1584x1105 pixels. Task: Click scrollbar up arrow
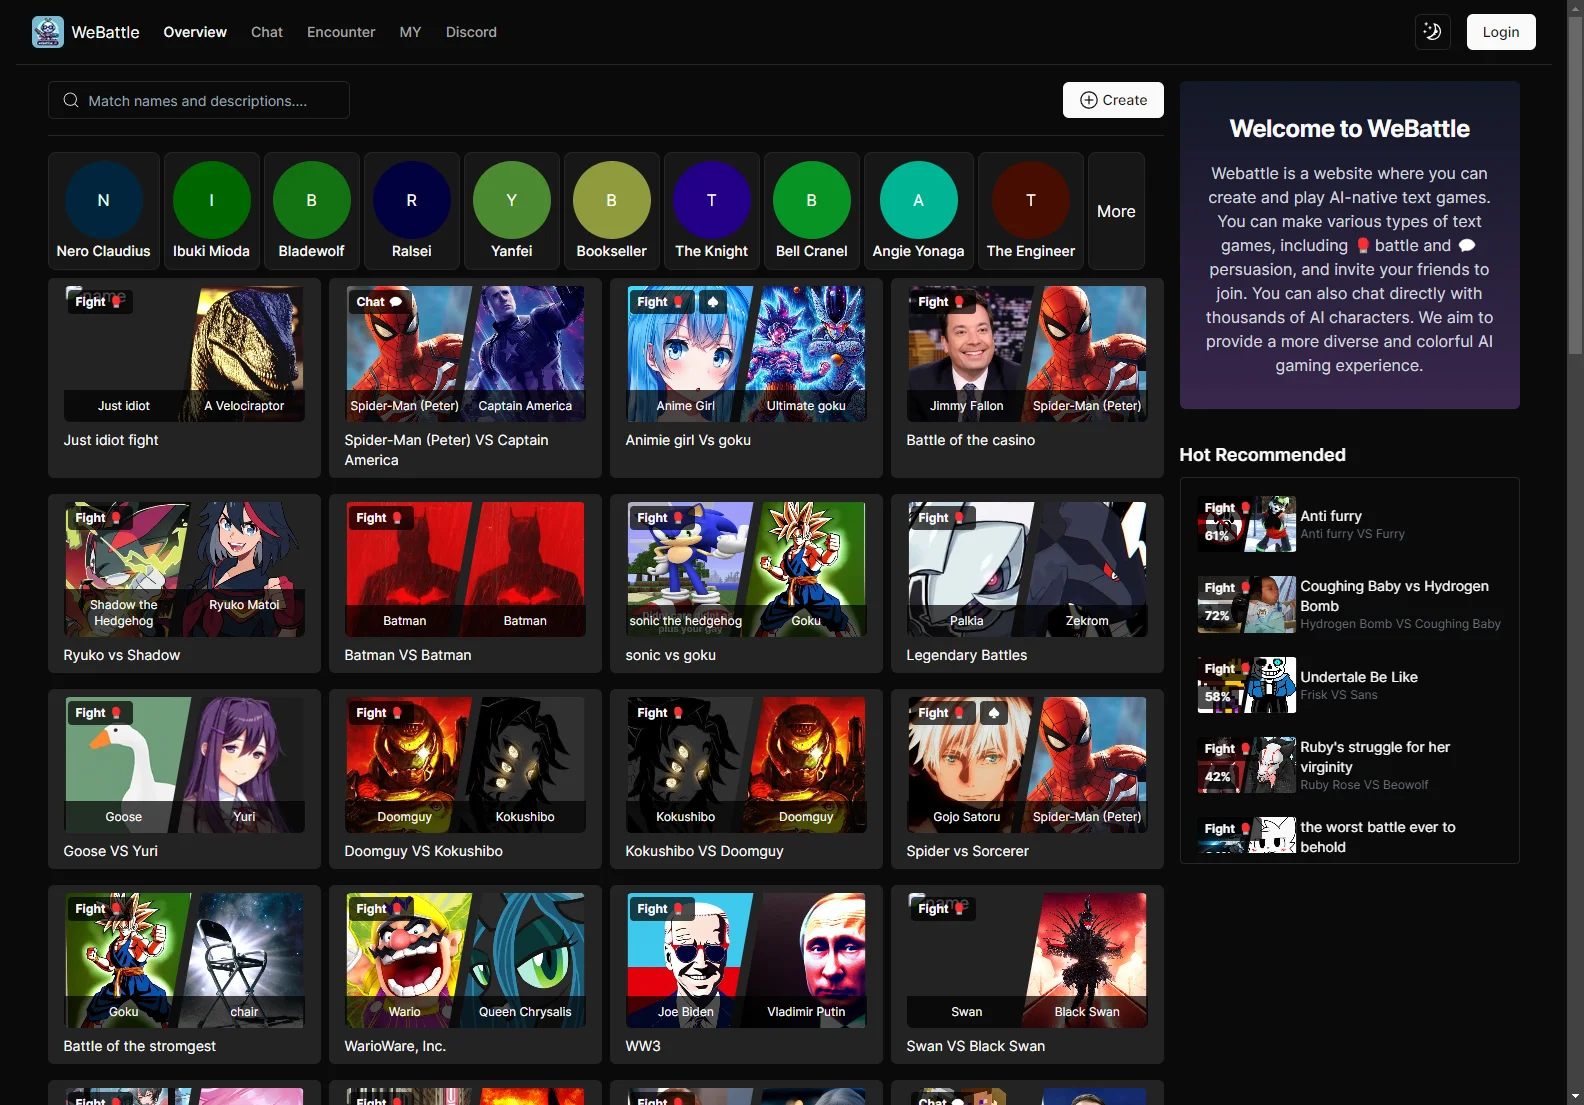pyautogui.click(x=1575, y=8)
